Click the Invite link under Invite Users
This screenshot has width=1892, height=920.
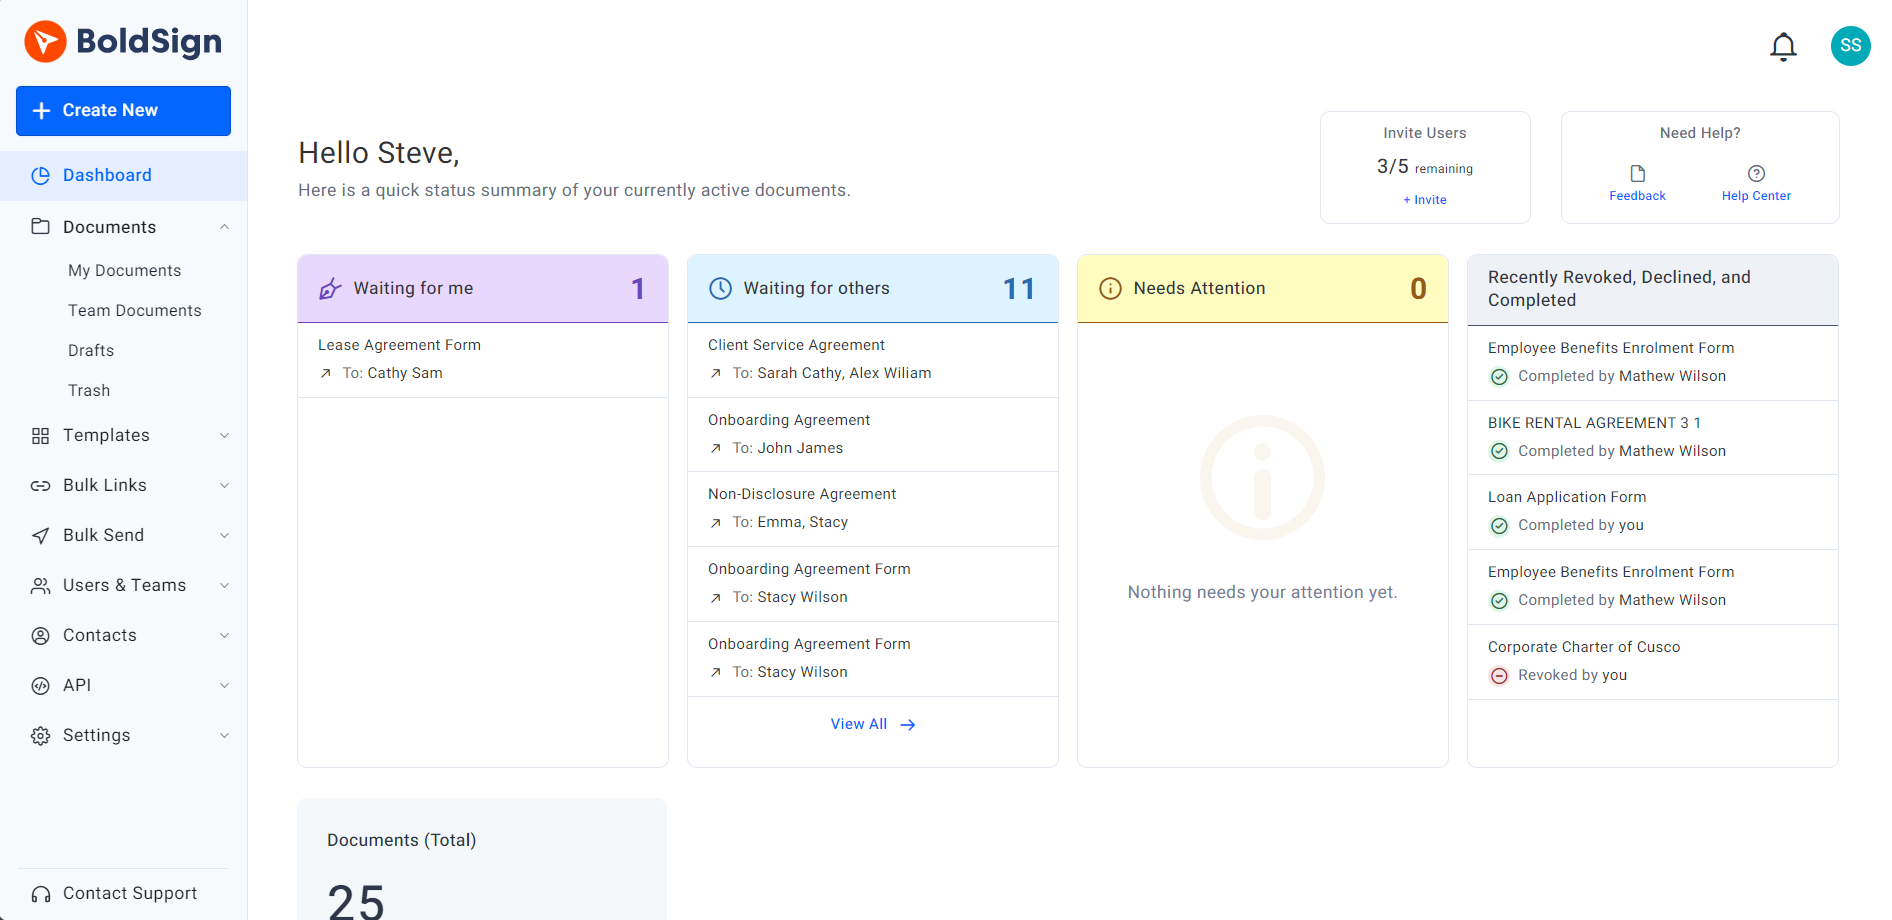pyautogui.click(x=1424, y=199)
